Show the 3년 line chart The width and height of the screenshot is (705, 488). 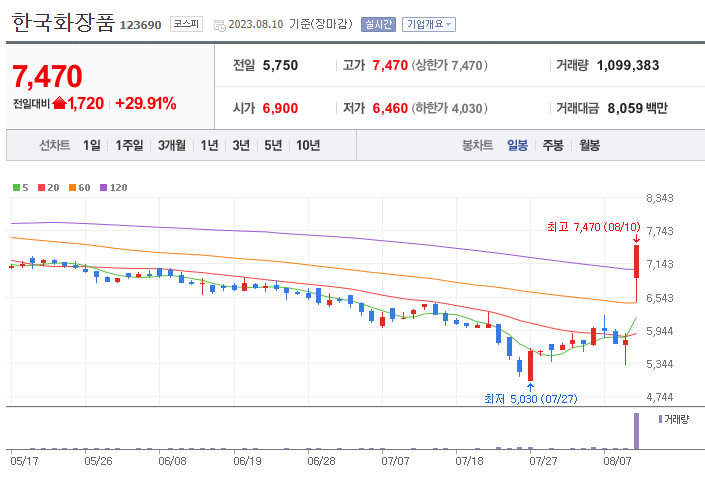[x=241, y=145]
